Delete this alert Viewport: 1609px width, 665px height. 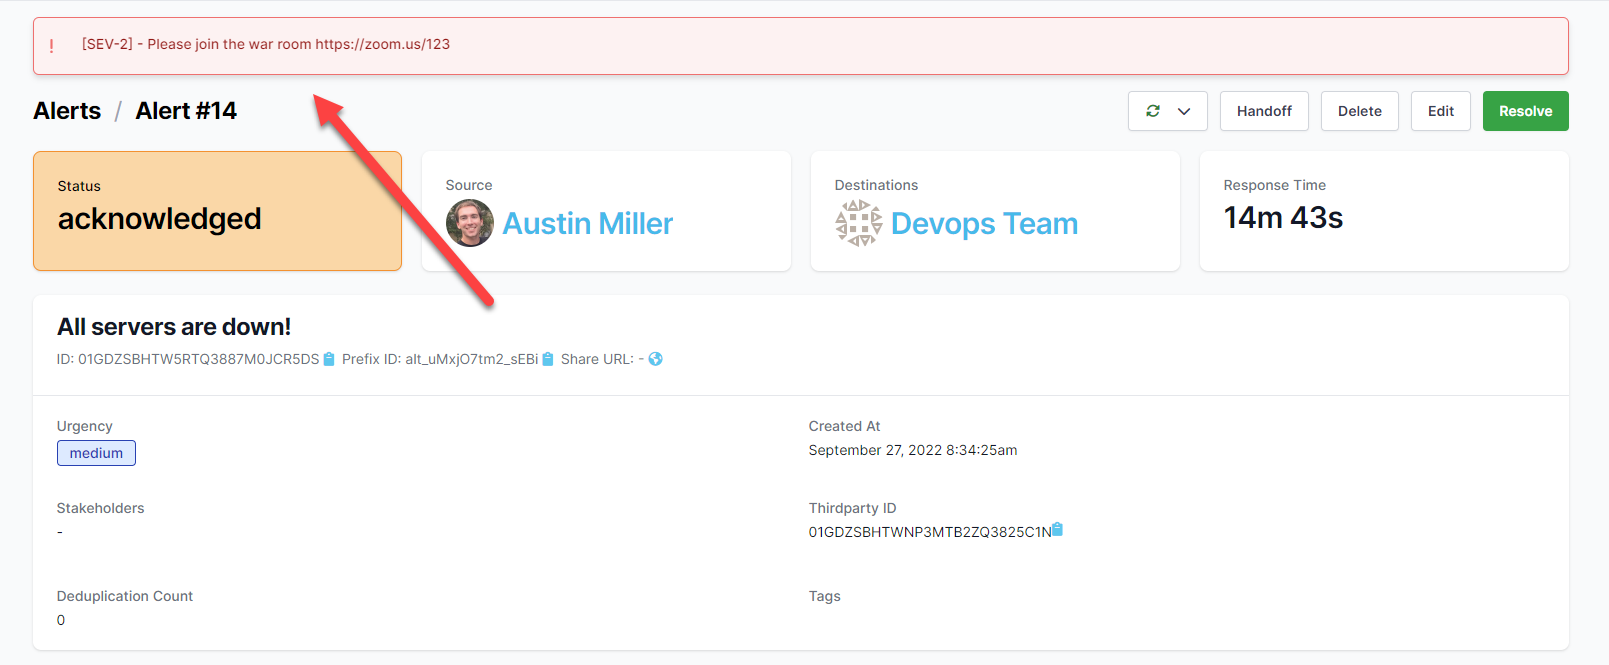pos(1359,111)
